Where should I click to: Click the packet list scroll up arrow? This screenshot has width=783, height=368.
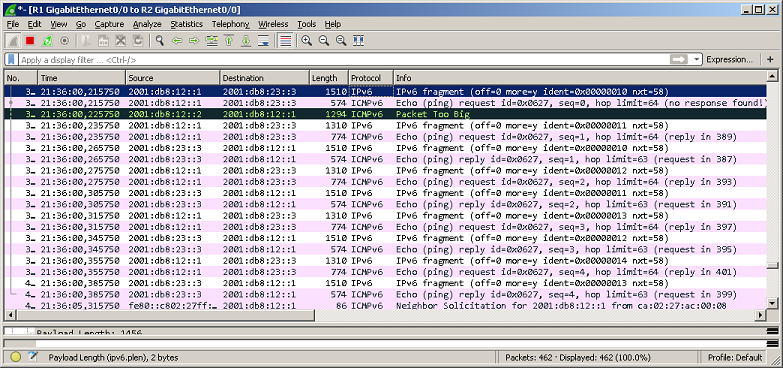[772, 76]
